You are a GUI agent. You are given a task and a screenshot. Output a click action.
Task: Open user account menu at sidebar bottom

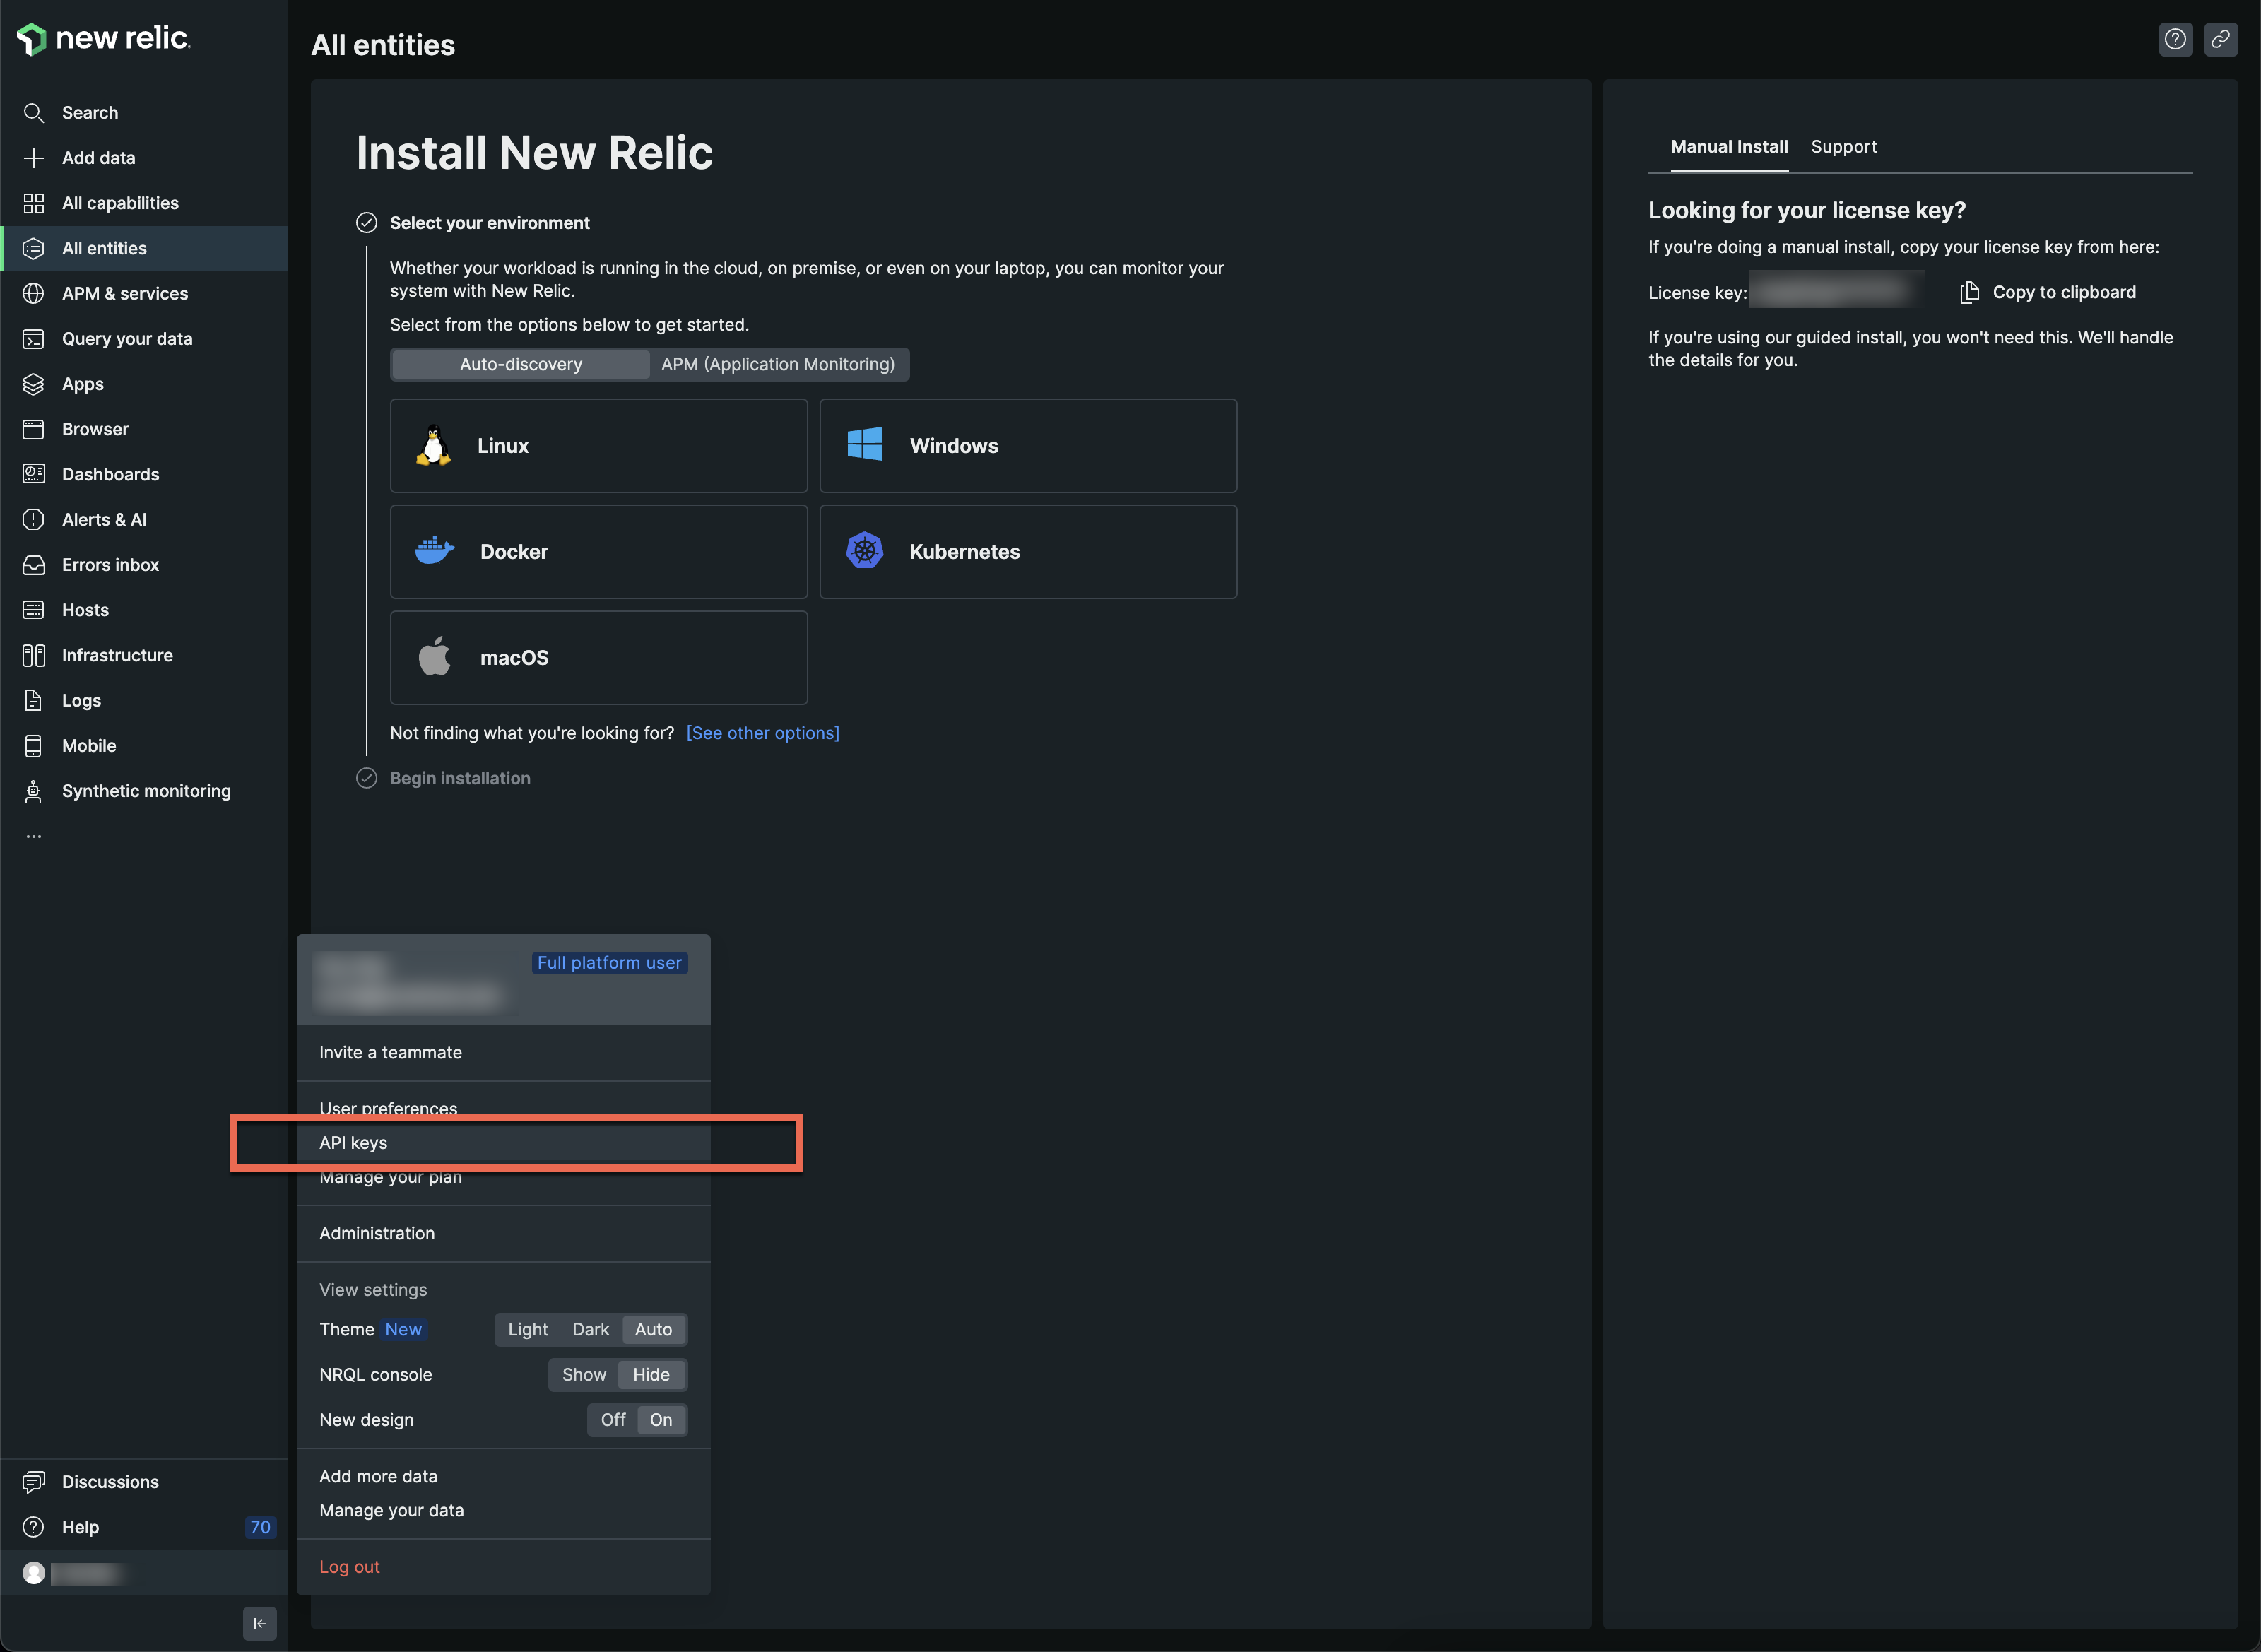coord(144,1573)
